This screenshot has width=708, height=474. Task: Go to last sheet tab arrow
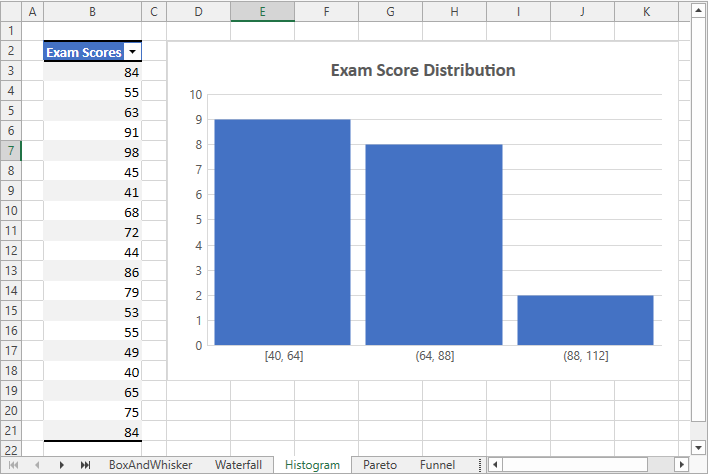click(x=85, y=465)
